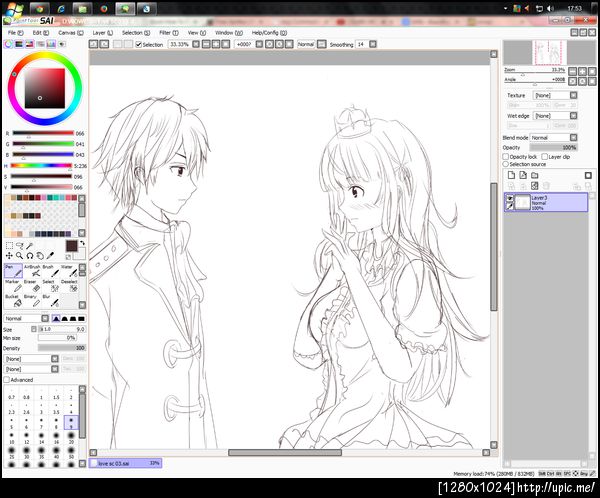Toggle the RGB slider panel display

19,44
